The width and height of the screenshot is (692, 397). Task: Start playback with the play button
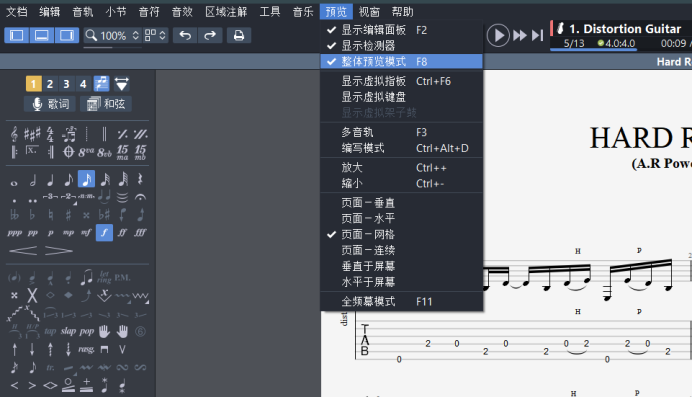tap(498, 35)
